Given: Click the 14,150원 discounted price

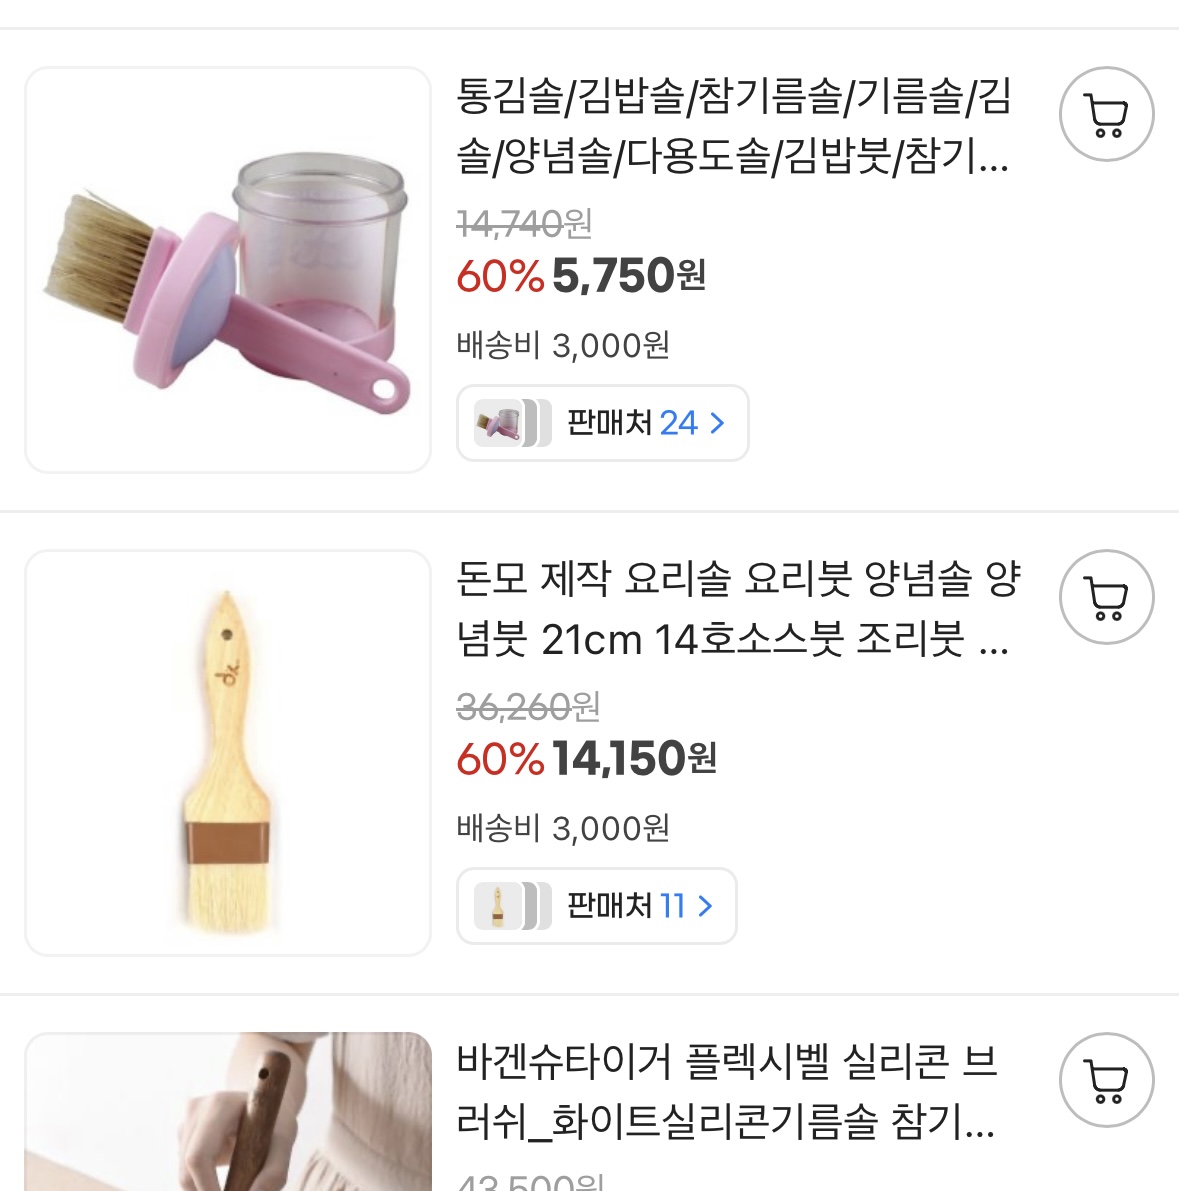Looking at the screenshot, I should pyautogui.click(x=634, y=759).
